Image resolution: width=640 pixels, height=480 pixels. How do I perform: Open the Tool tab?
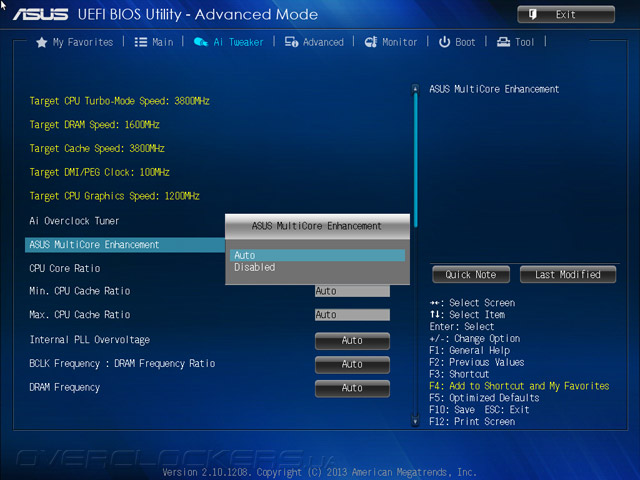point(515,42)
